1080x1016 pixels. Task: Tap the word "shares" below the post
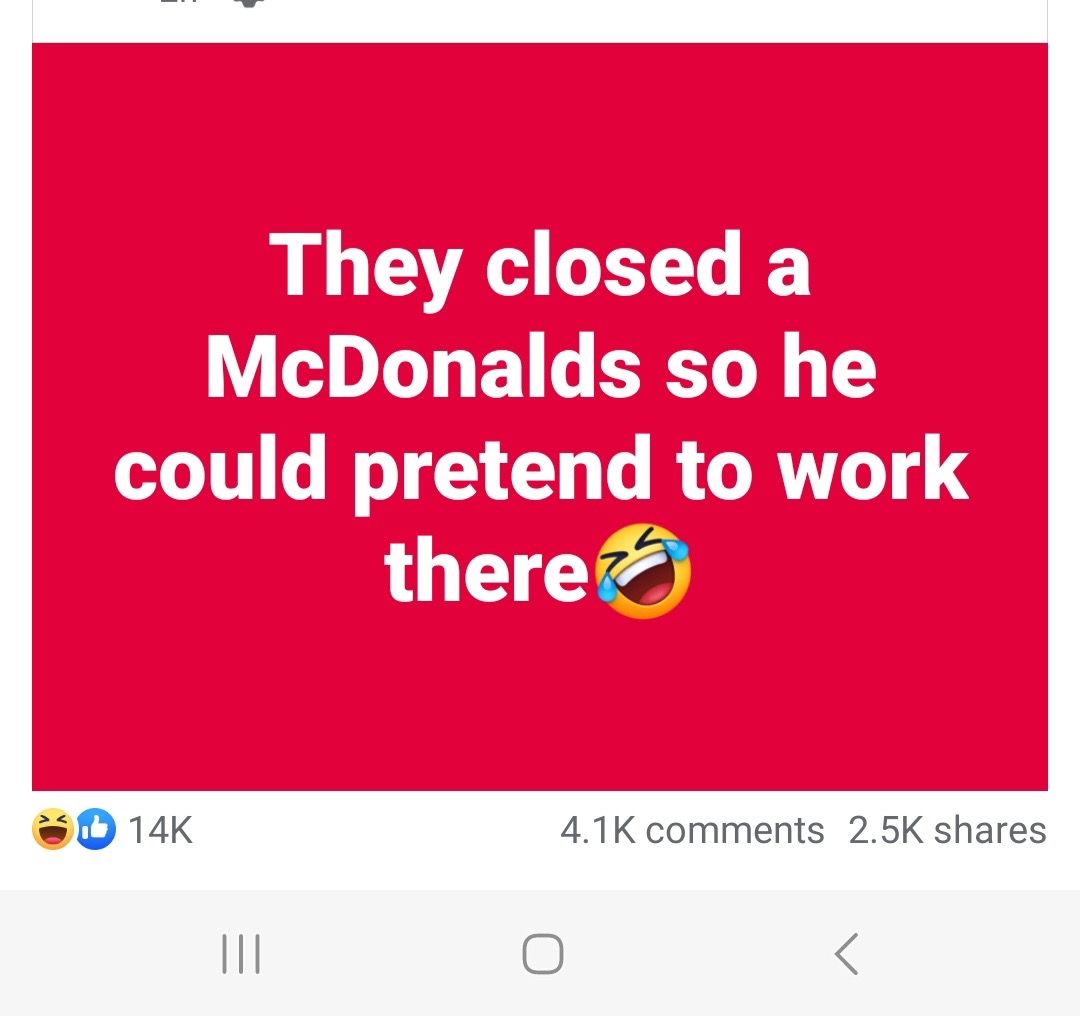point(990,830)
